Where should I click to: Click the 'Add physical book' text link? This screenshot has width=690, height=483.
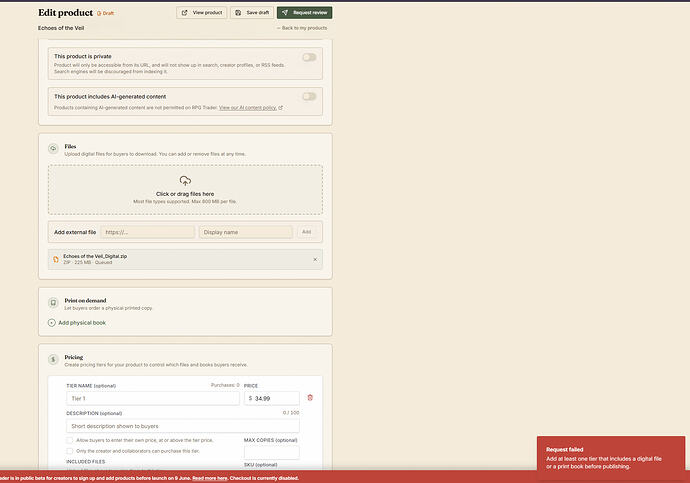click(82, 323)
